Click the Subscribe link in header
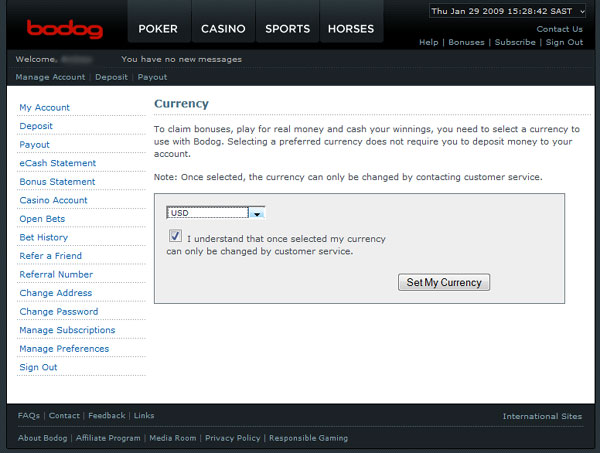Screen dimensions: 600x453 tap(515, 42)
